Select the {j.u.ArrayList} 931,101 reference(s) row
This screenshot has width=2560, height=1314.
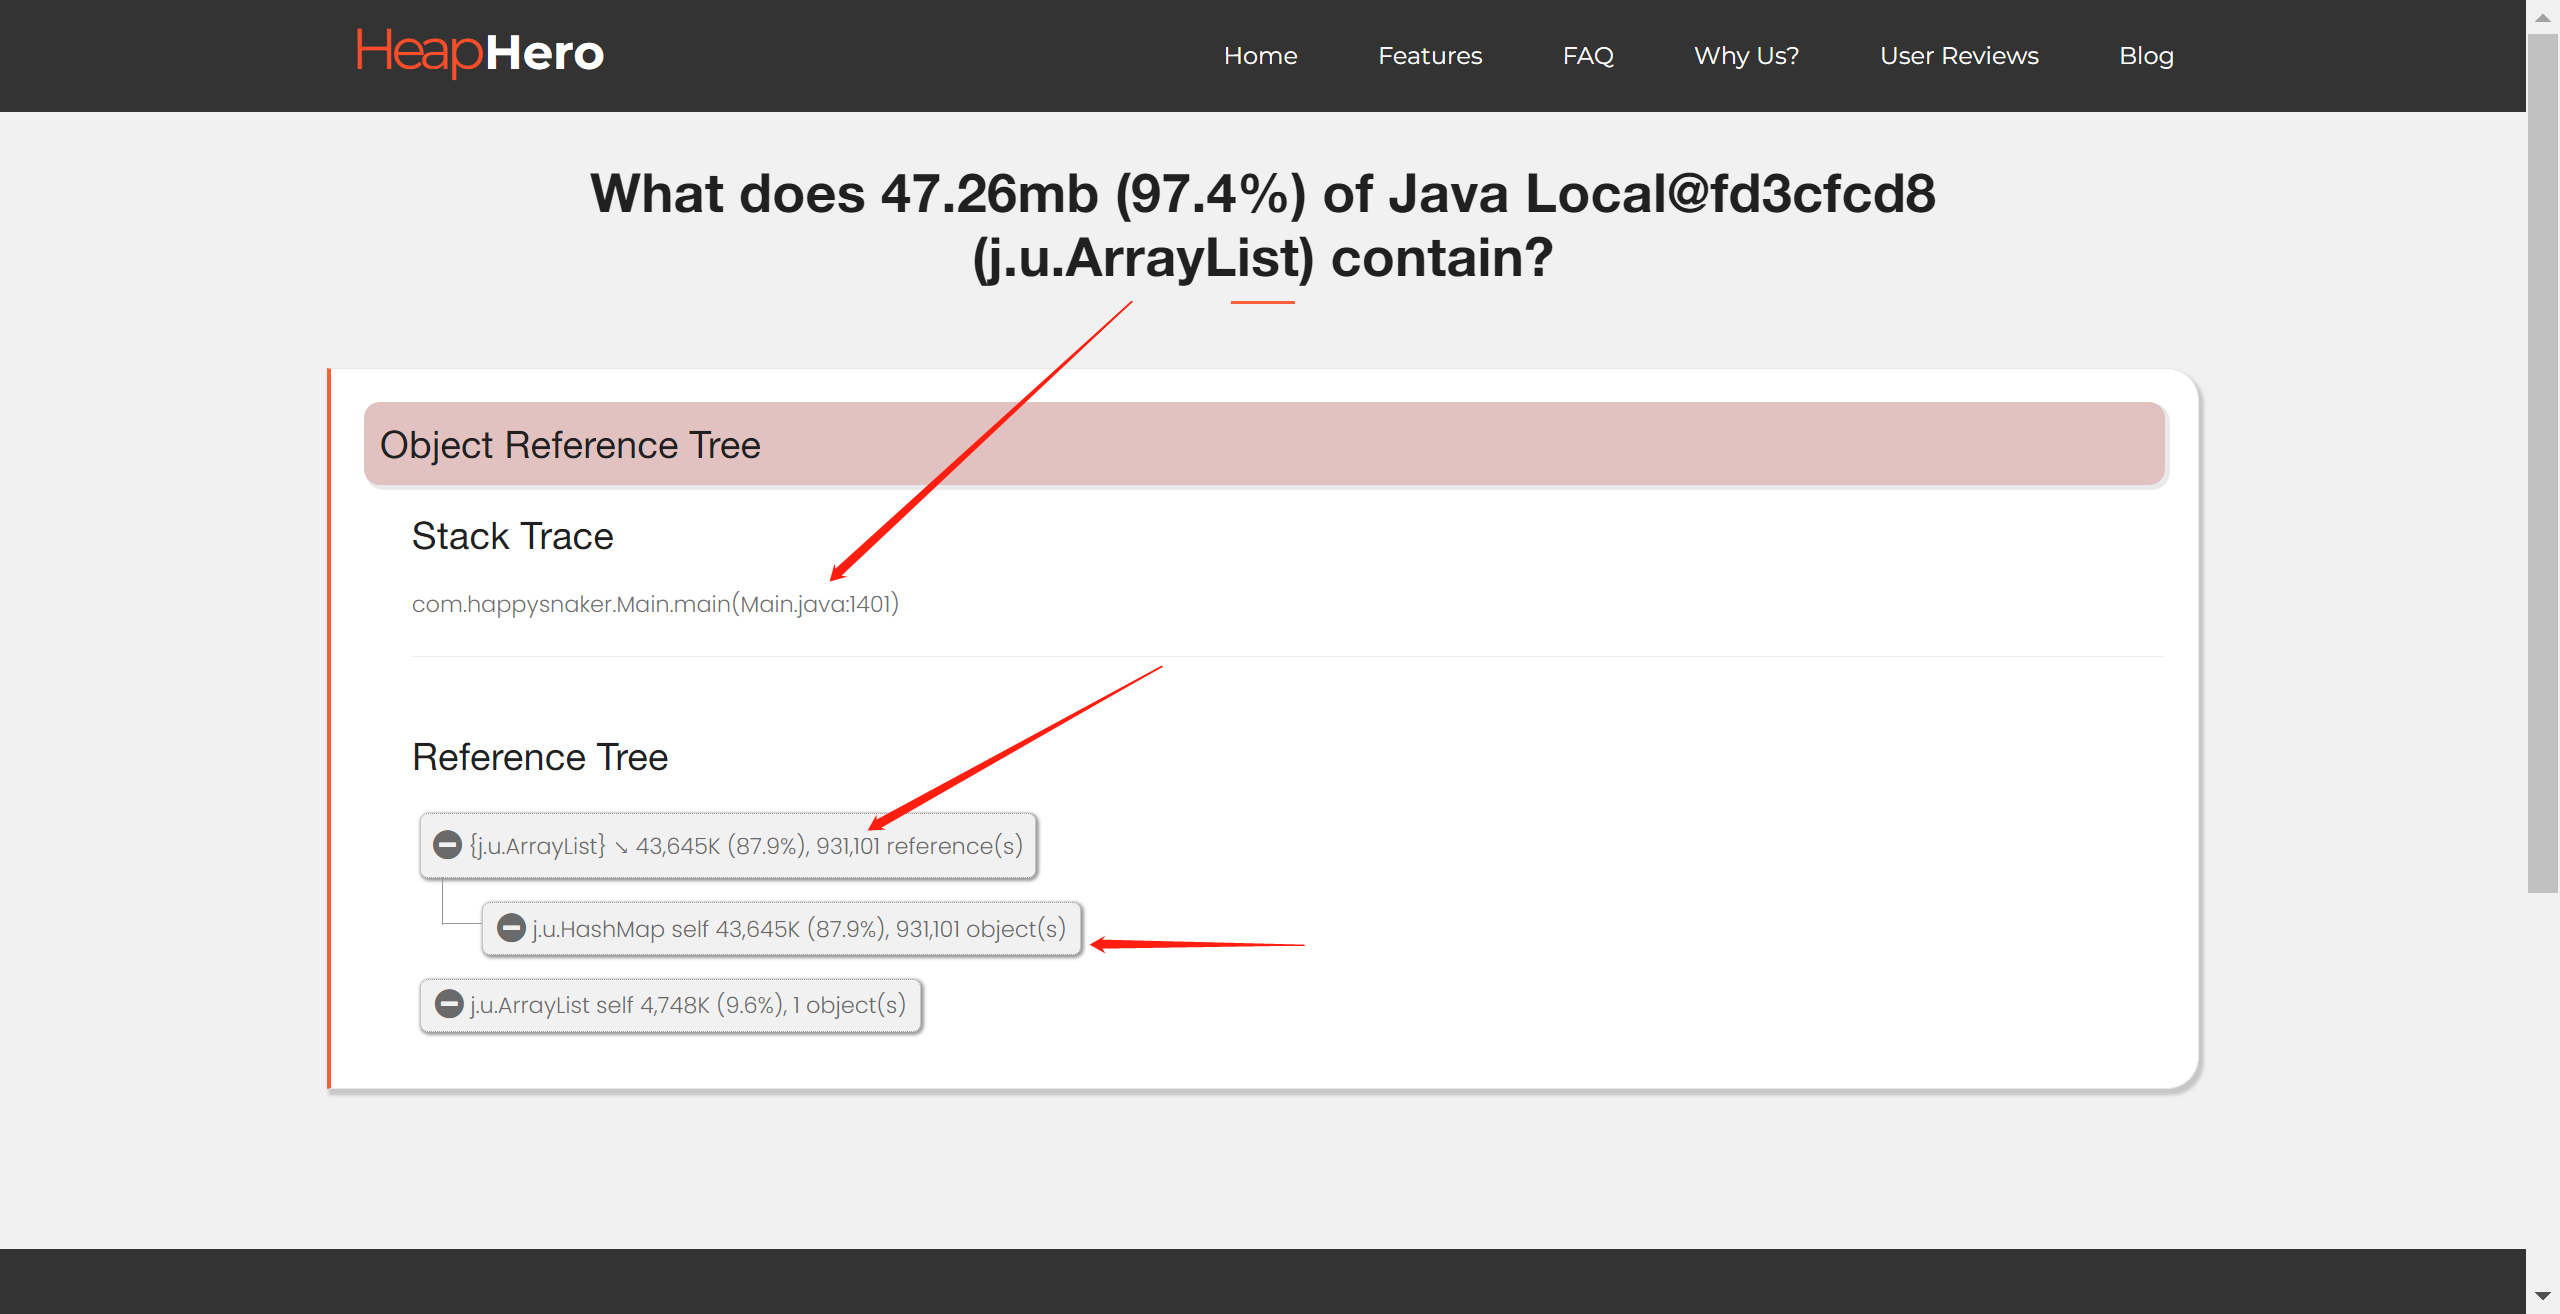pyautogui.click(x=728, y=846)
